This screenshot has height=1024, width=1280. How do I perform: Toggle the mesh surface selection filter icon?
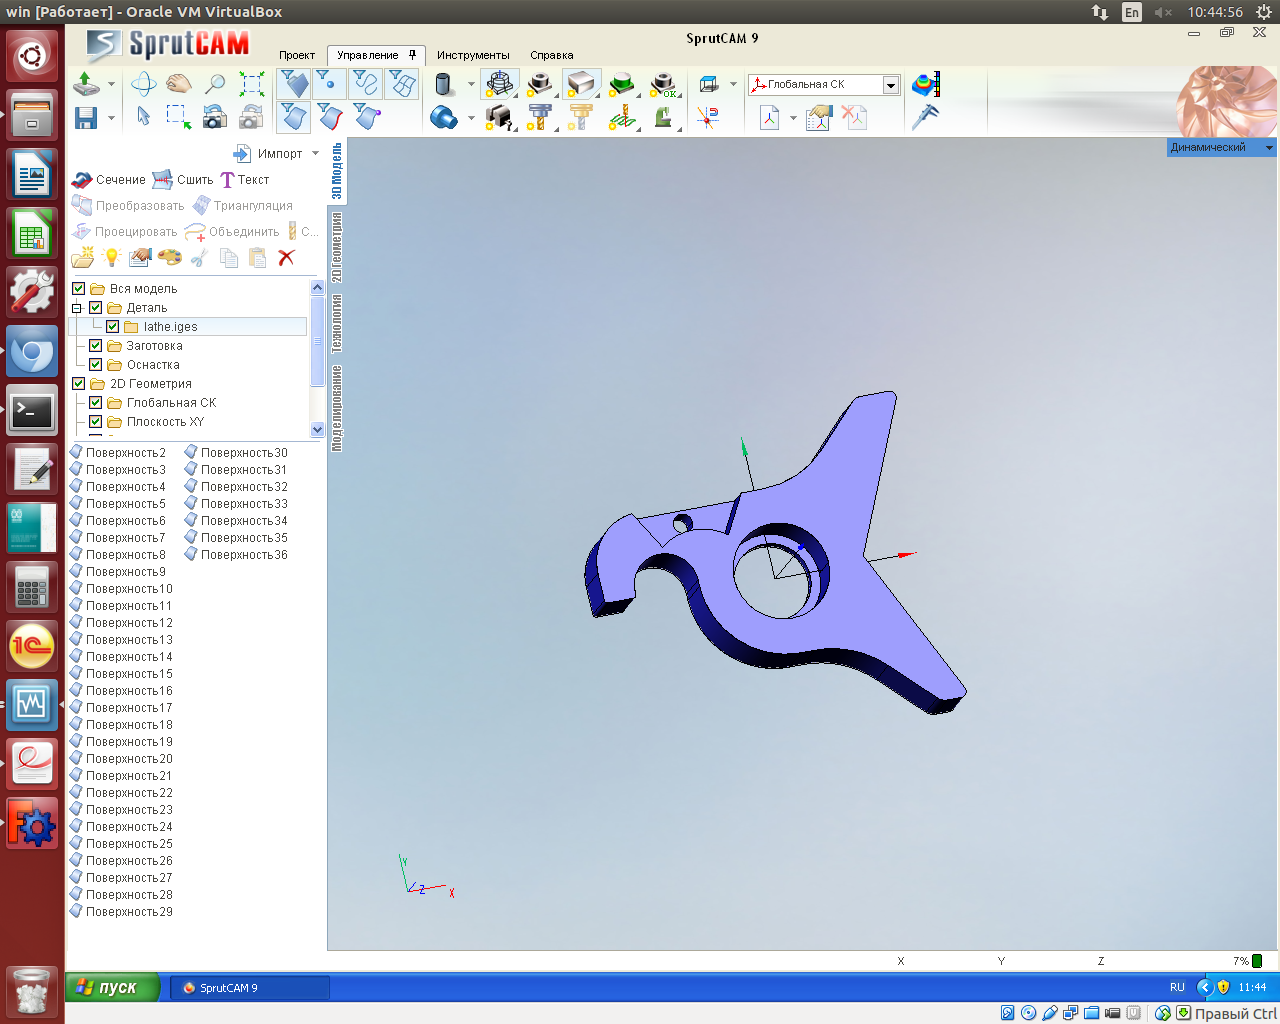402,84
